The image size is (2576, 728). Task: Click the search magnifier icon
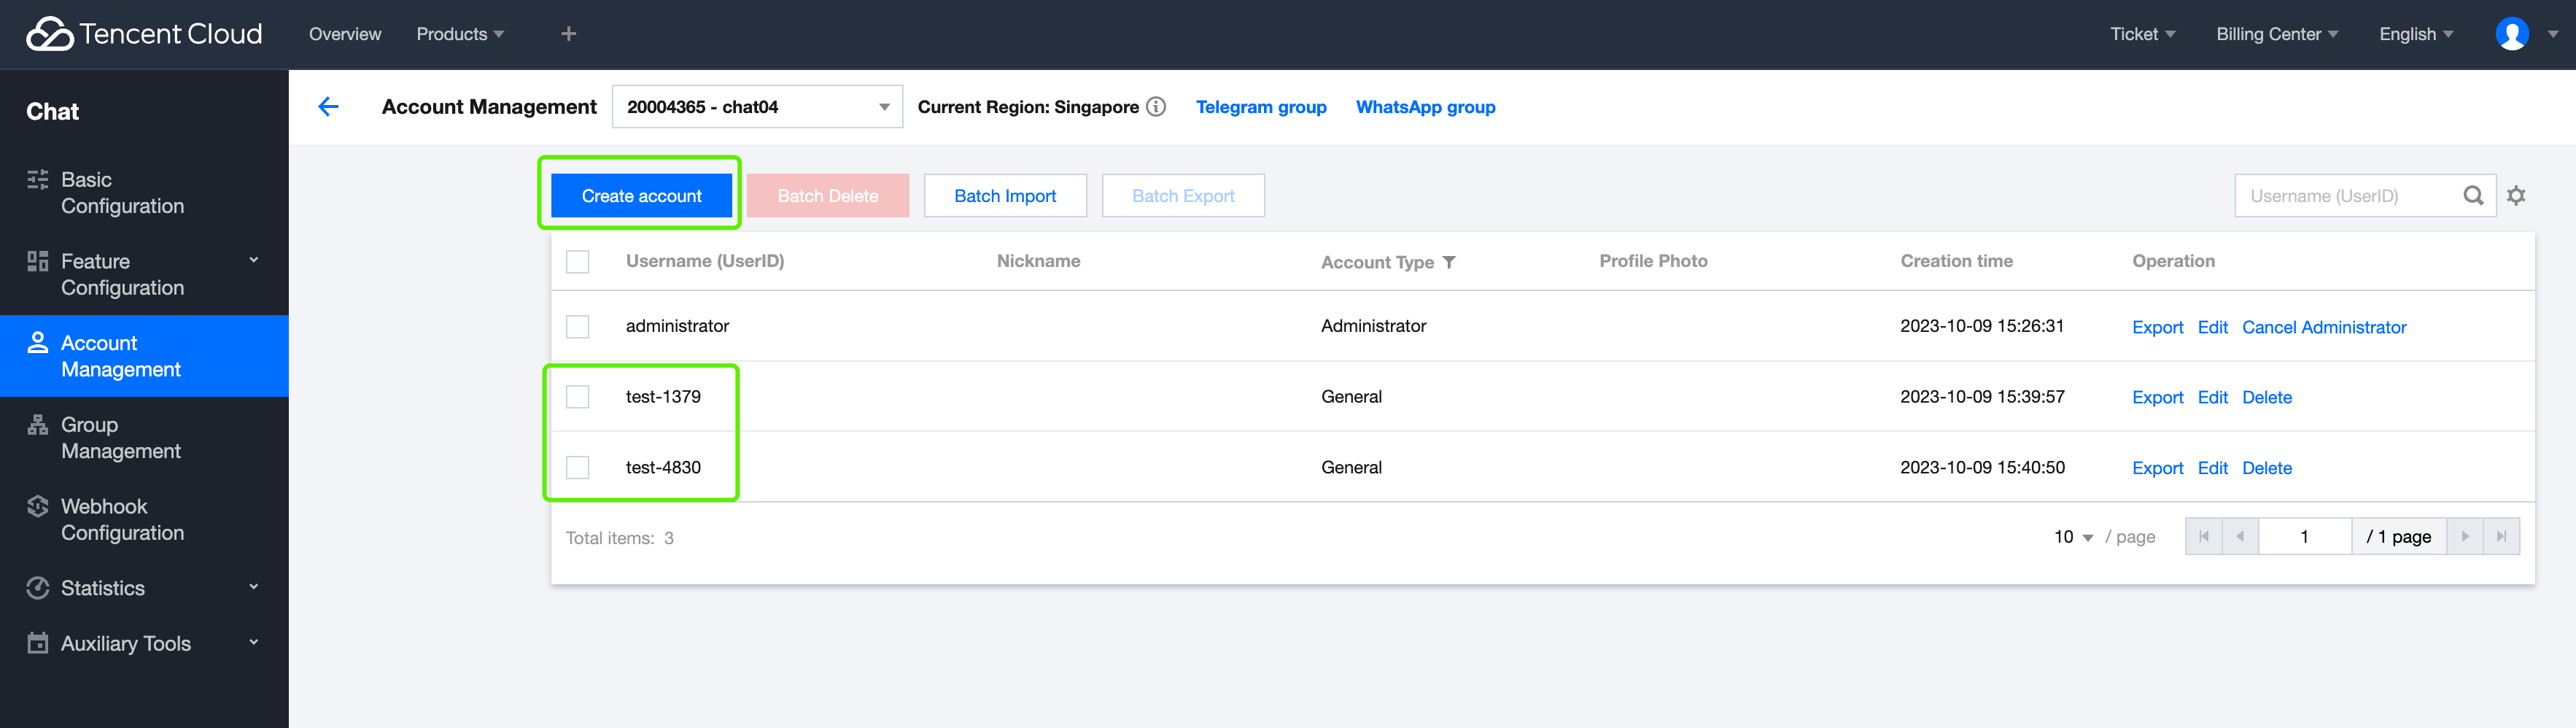[2473, 195]
